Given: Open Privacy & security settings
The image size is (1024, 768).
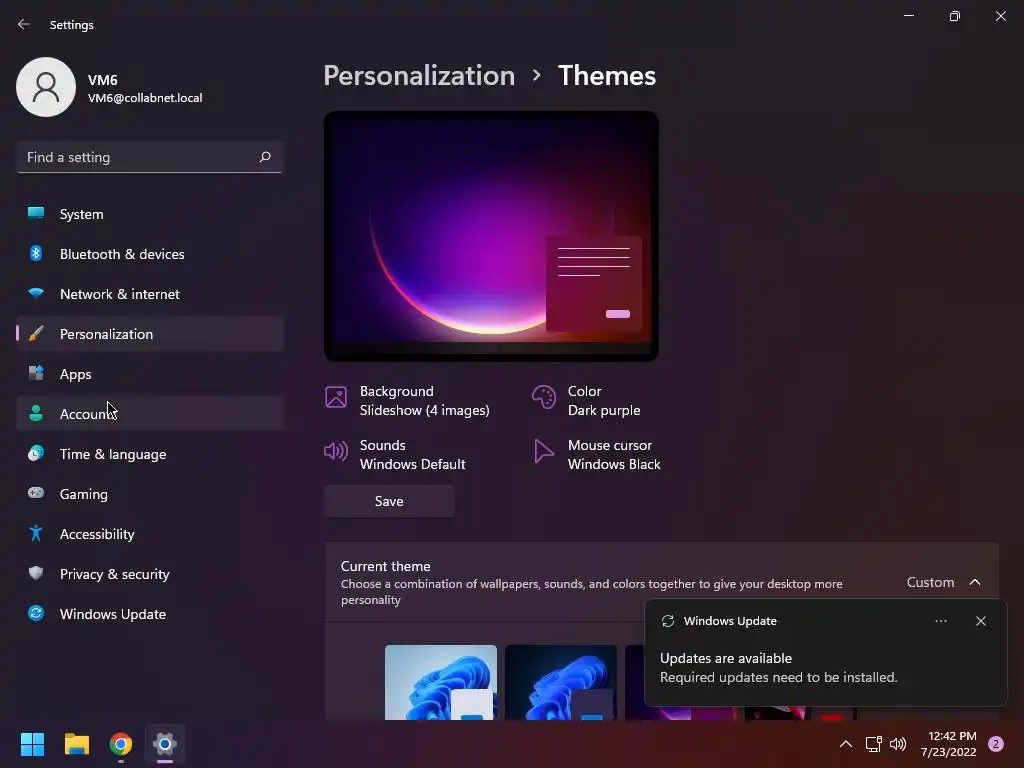Looking at the screenshot, I should (150, 574).
